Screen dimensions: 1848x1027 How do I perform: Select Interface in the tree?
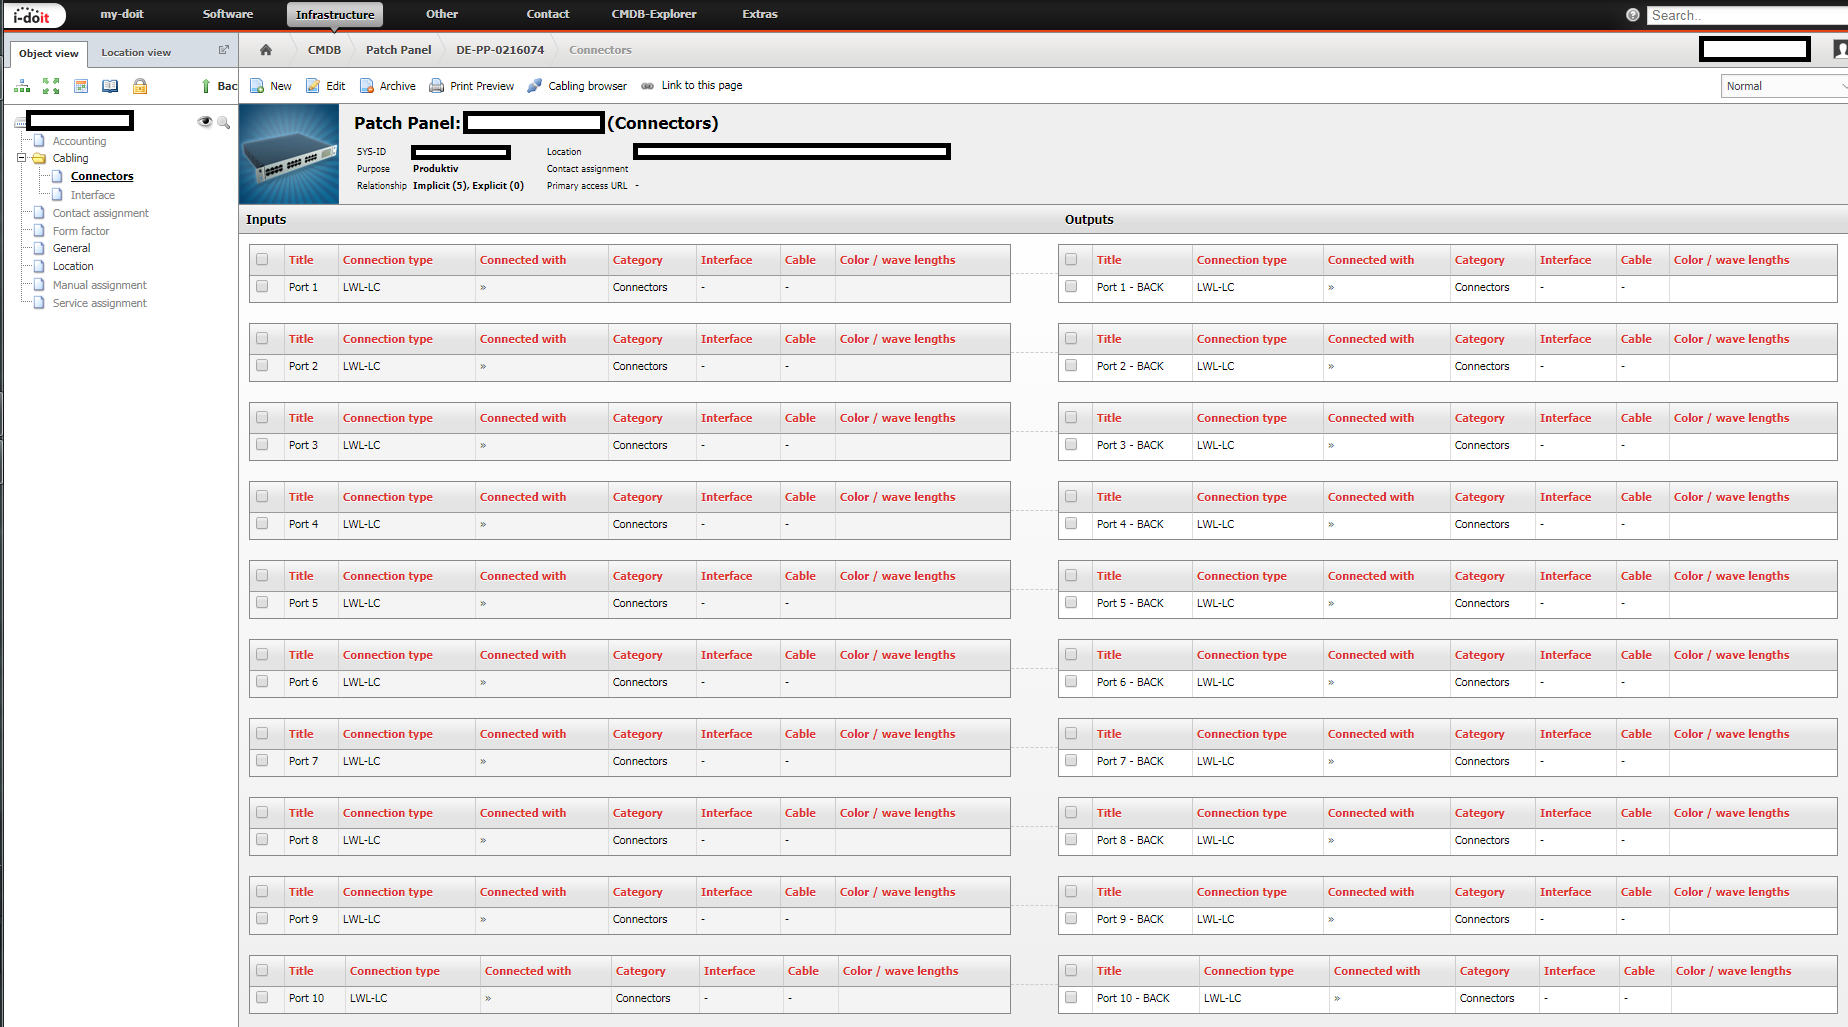point(93,195)
